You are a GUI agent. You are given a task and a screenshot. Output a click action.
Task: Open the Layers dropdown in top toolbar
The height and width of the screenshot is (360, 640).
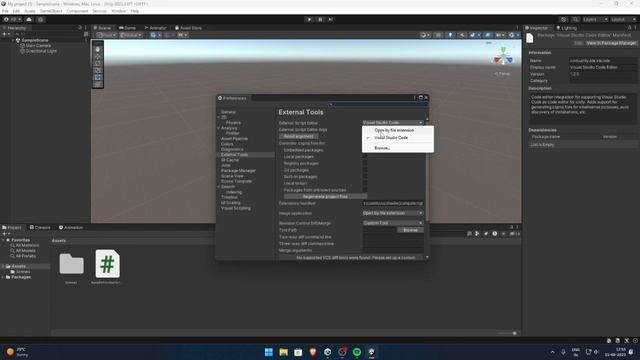click(x=595, y=20)
